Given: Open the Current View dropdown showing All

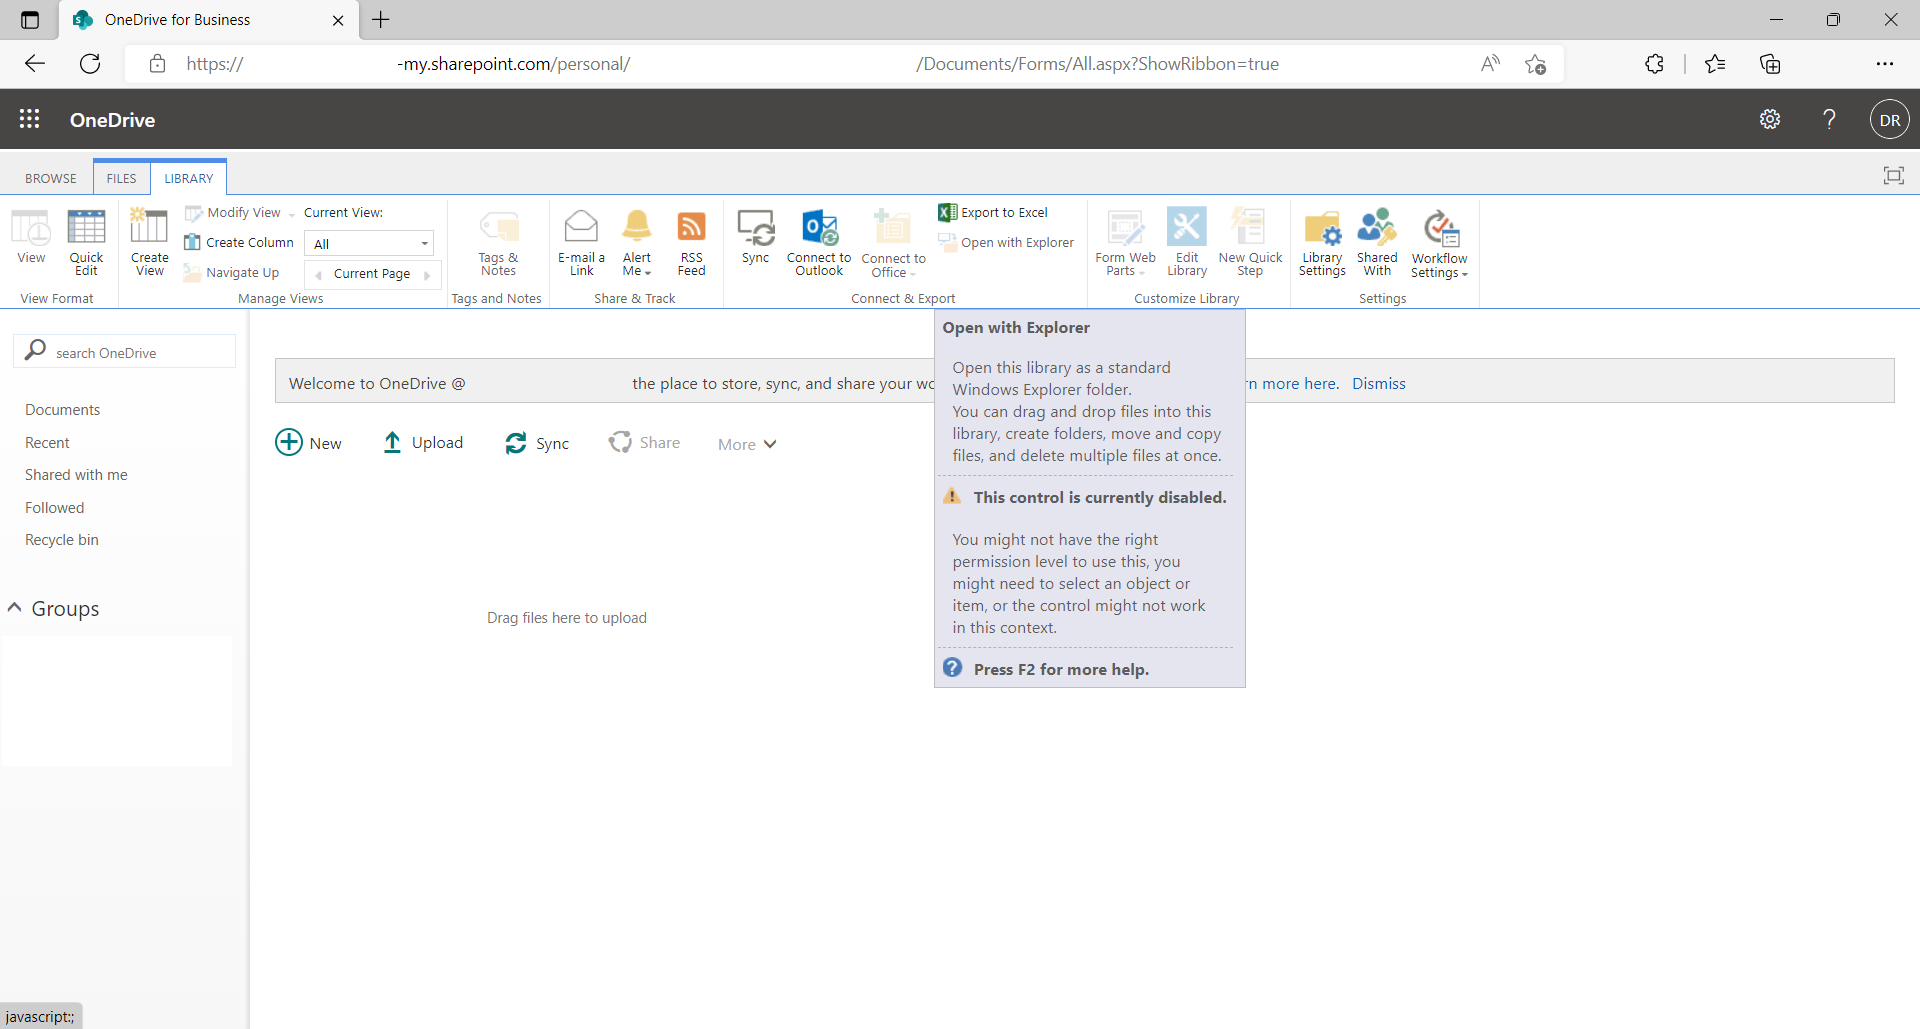Looking at the screenshot, I should [369, 243].
